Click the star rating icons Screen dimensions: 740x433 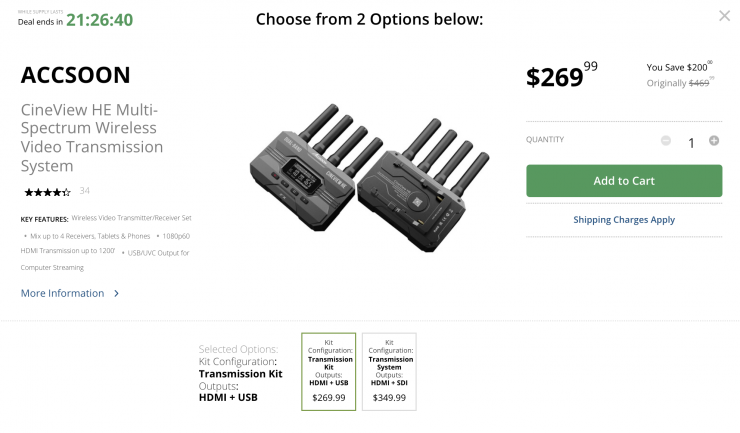pyautogui.click(x=47, y=191)
